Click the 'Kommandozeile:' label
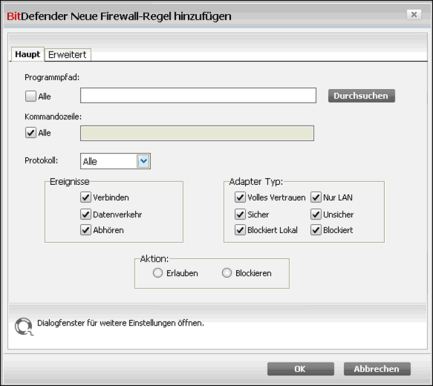Screen dimensions: 433x386 tap(53, 117)
